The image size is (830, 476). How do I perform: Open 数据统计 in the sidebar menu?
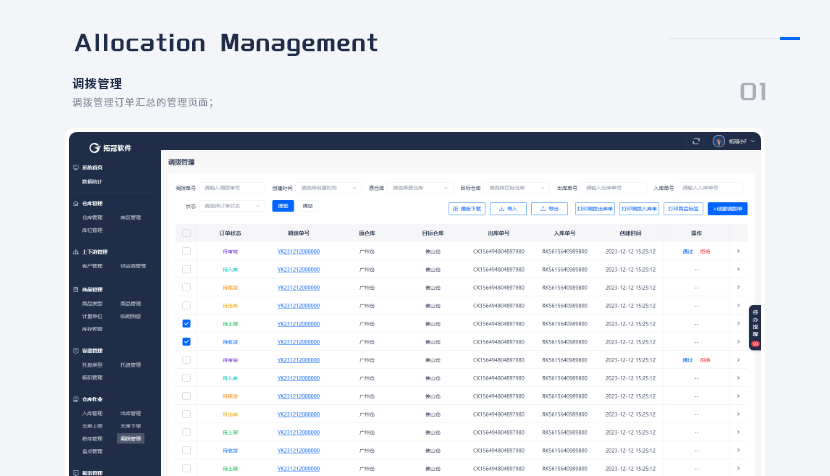[92, 181]
